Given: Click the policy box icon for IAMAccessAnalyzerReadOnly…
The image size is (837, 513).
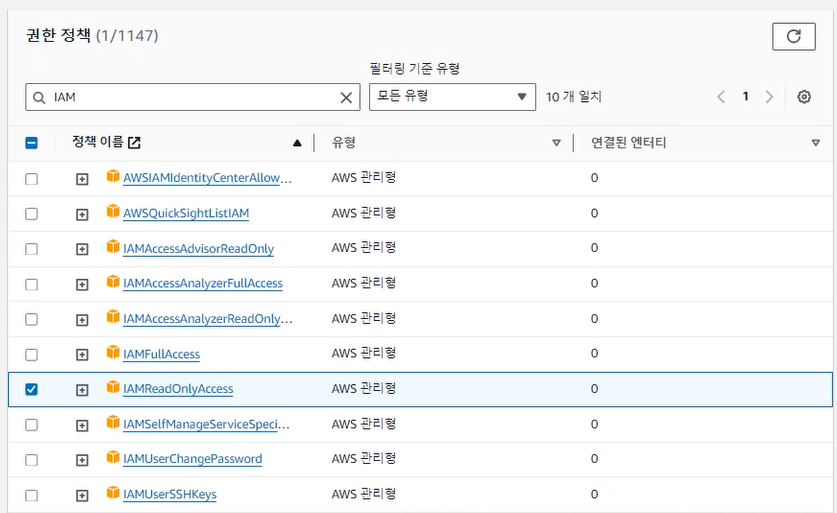Looking at the screenshot, I should pos(113,317).
